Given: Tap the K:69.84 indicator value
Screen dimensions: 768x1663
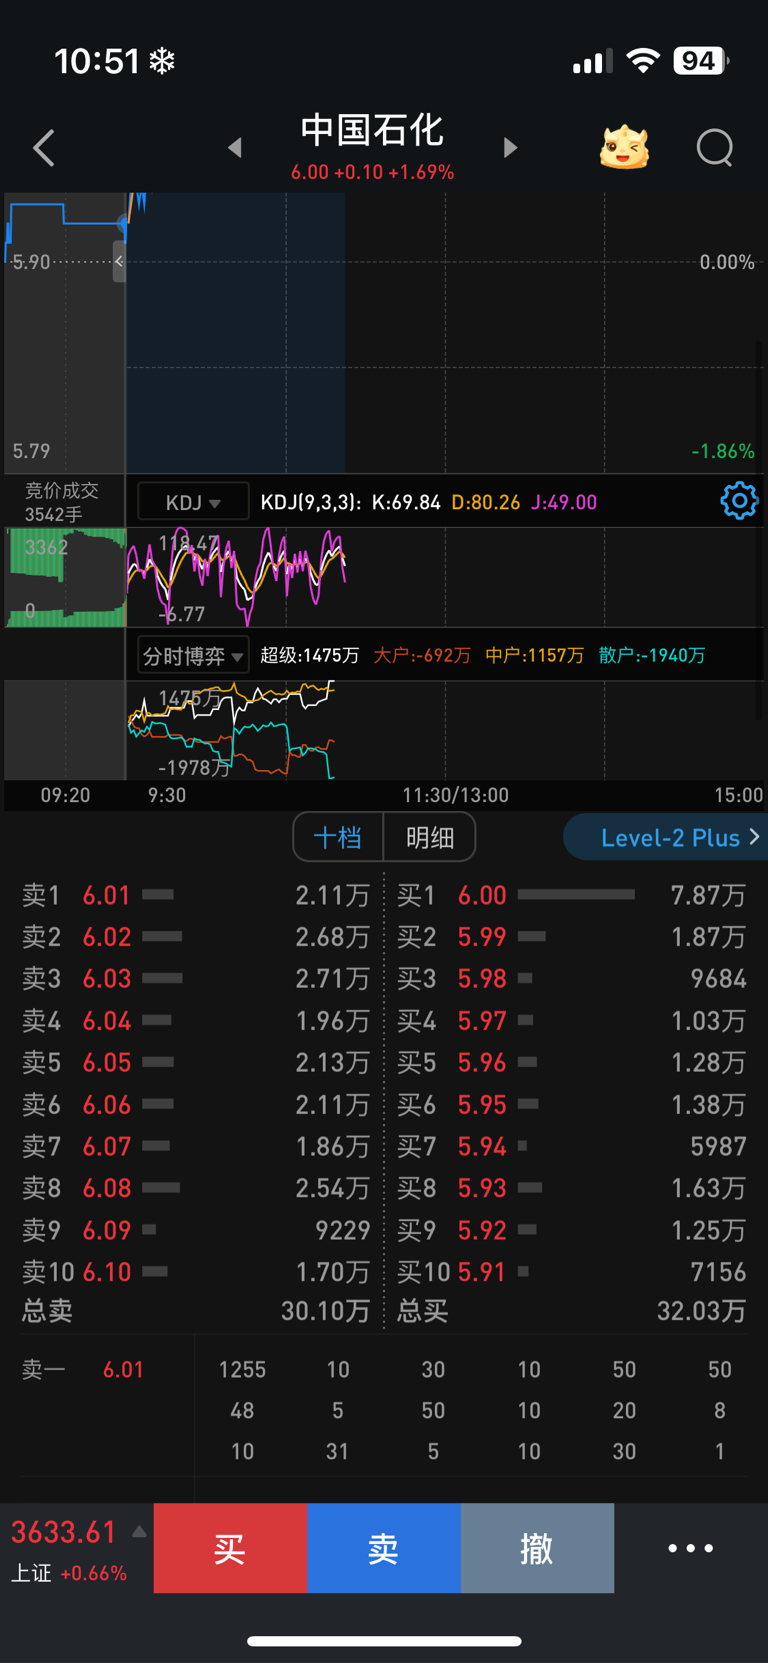Looking at the screenshot, I should [406, 502].
